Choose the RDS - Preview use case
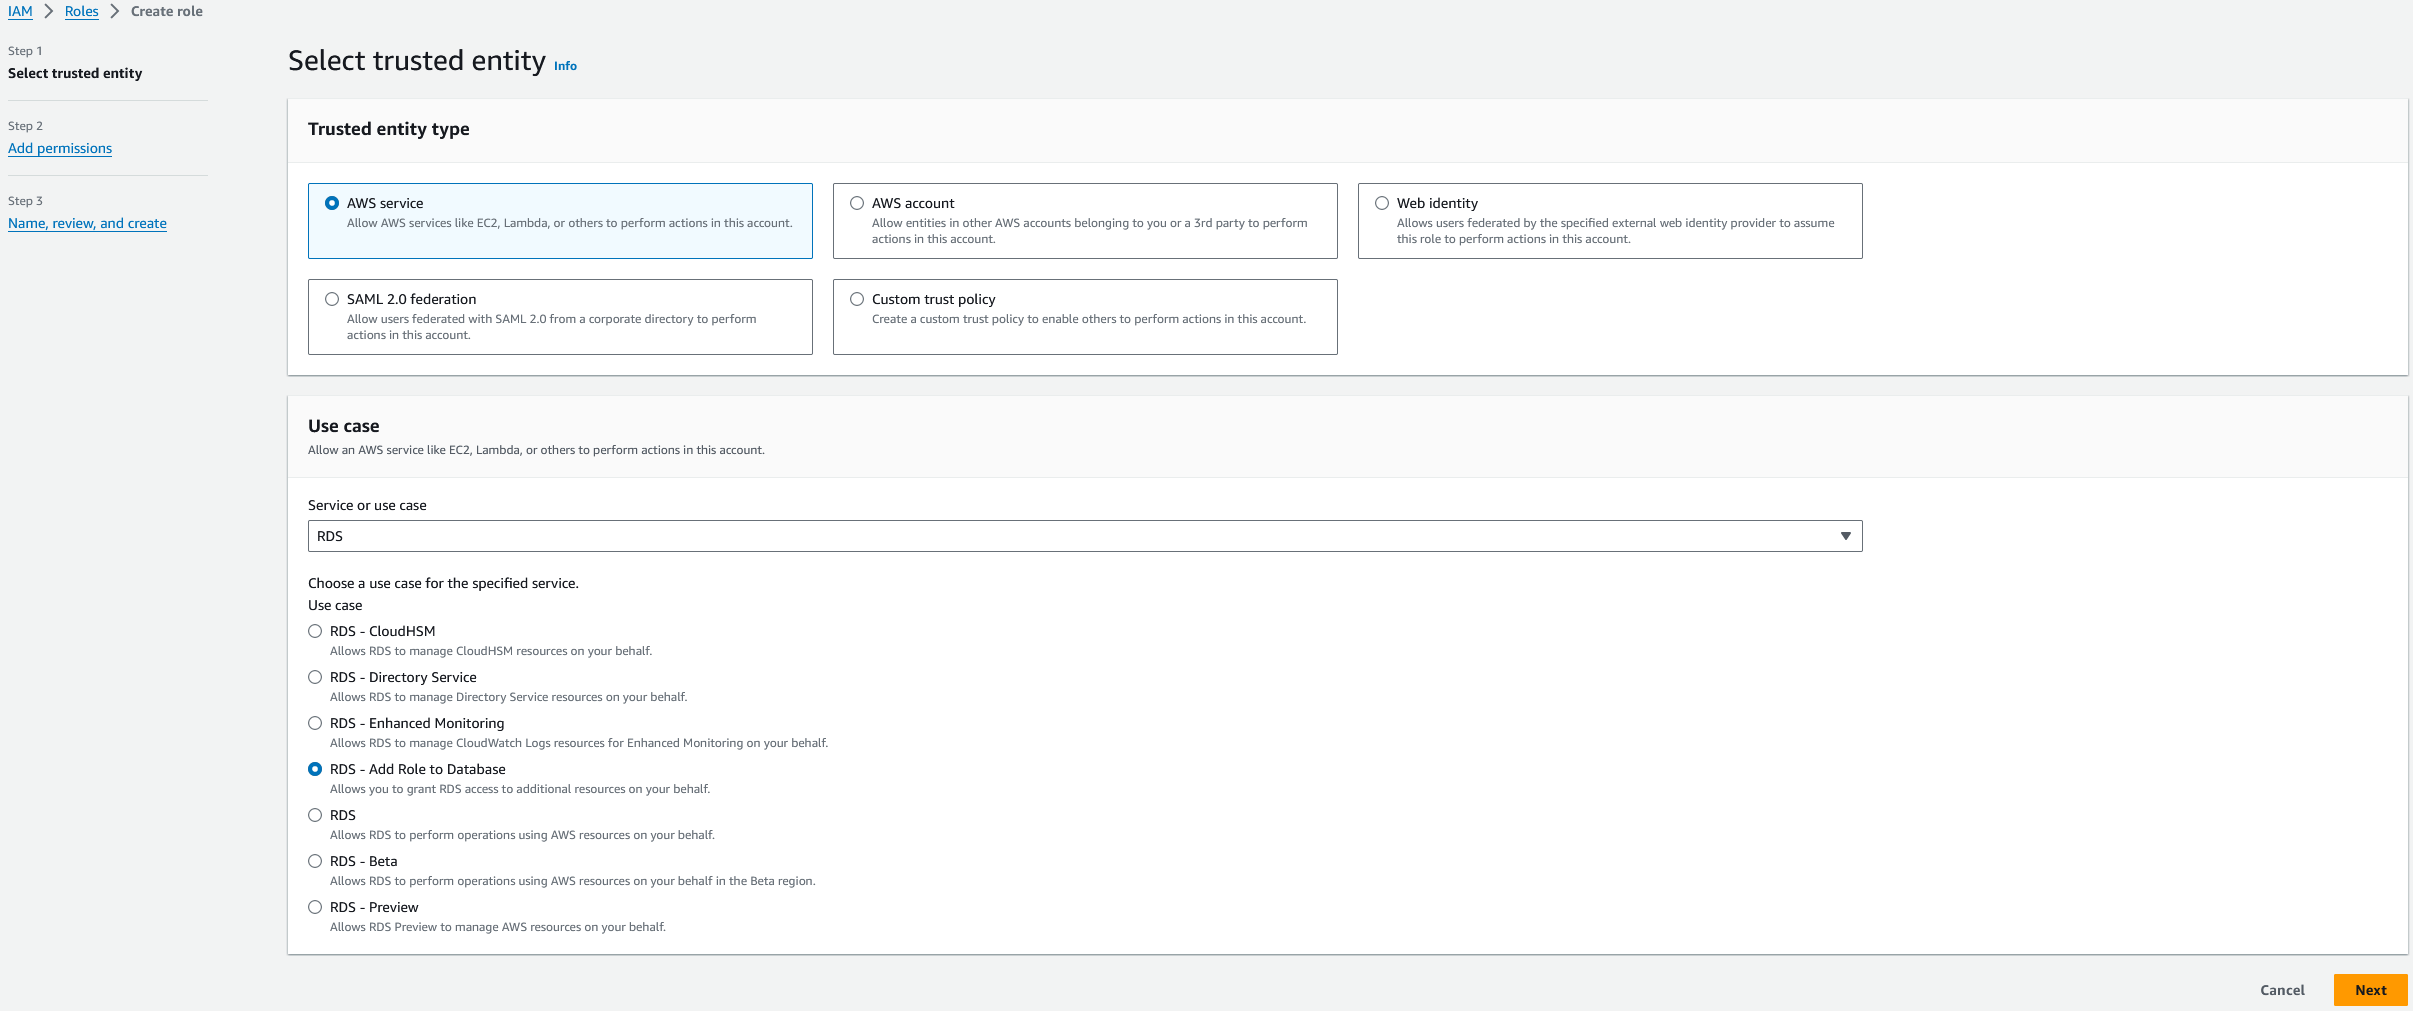 [315, 907]
